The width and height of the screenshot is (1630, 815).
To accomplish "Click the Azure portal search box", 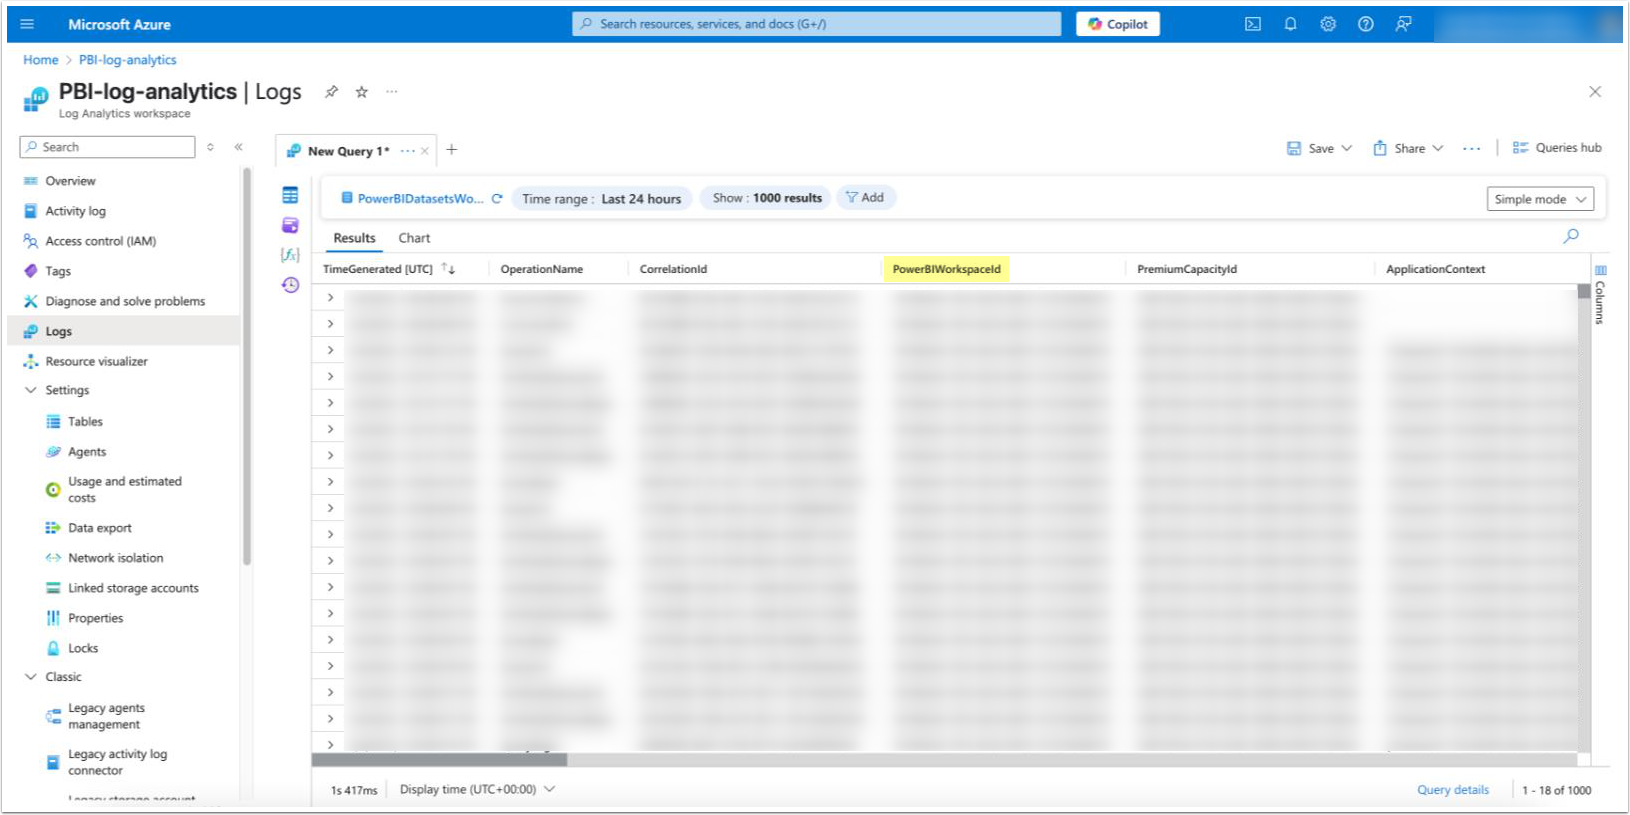I will pyautogui.click(x=816, y=24).
